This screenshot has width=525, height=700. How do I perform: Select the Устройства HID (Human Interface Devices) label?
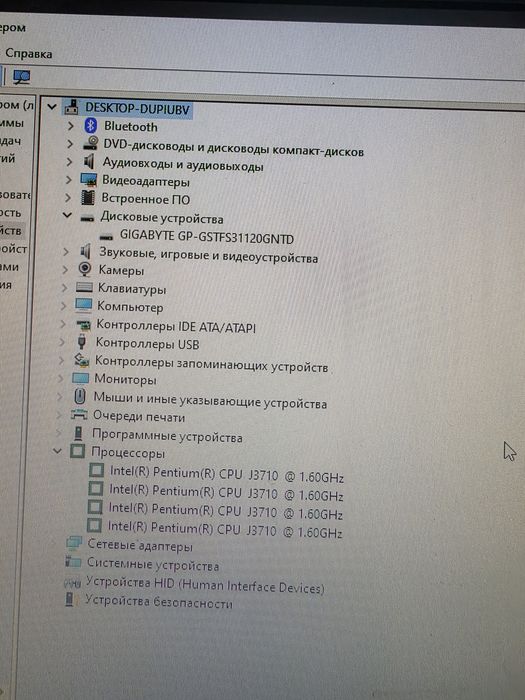pos(205,585)
